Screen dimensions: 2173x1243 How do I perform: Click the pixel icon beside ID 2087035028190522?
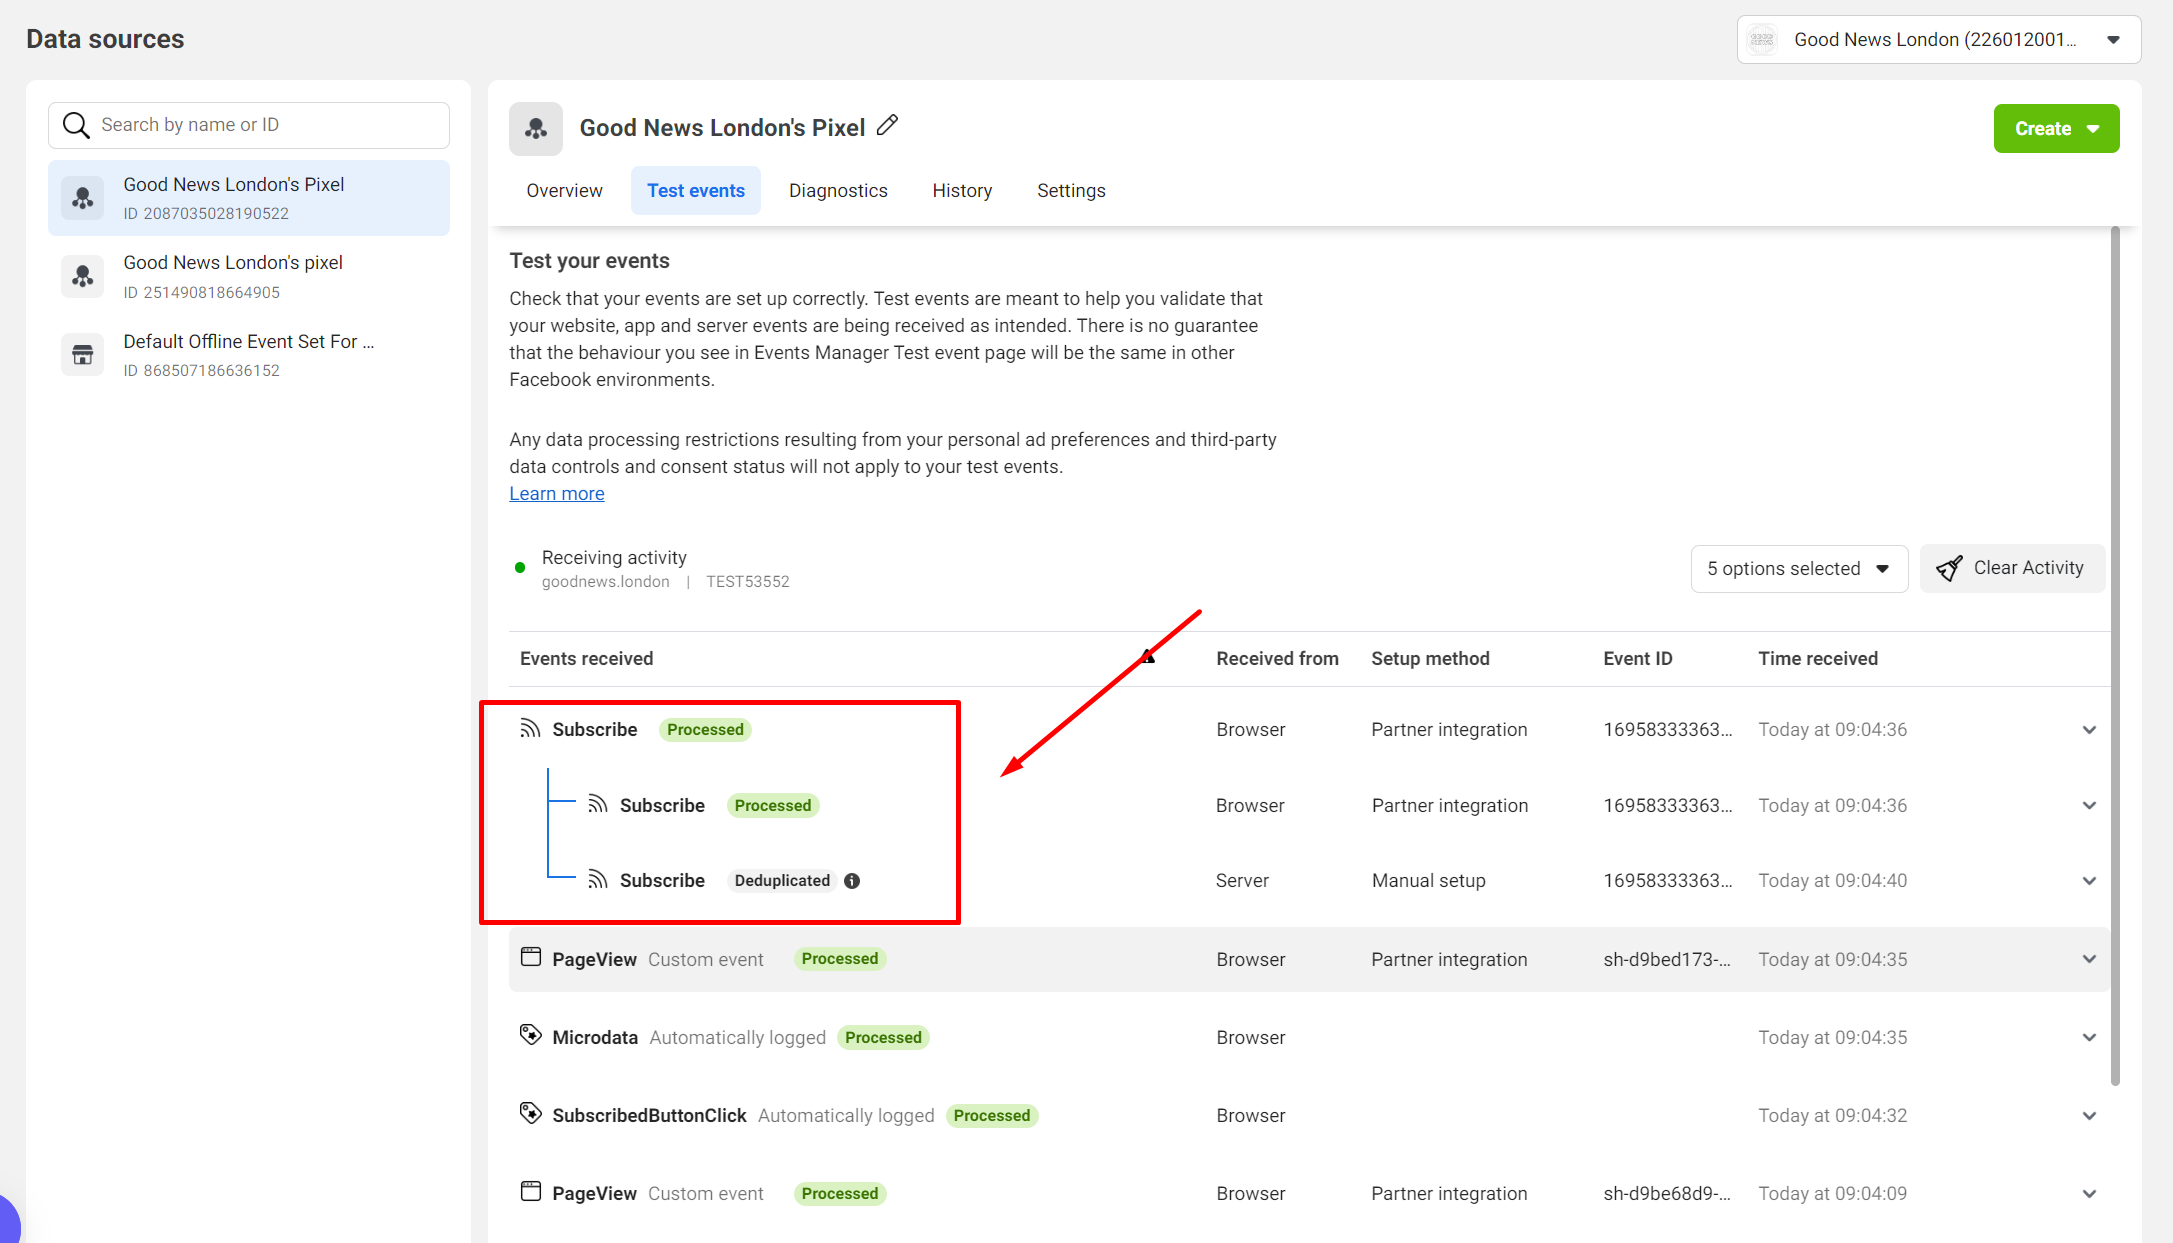click(83, 198)
